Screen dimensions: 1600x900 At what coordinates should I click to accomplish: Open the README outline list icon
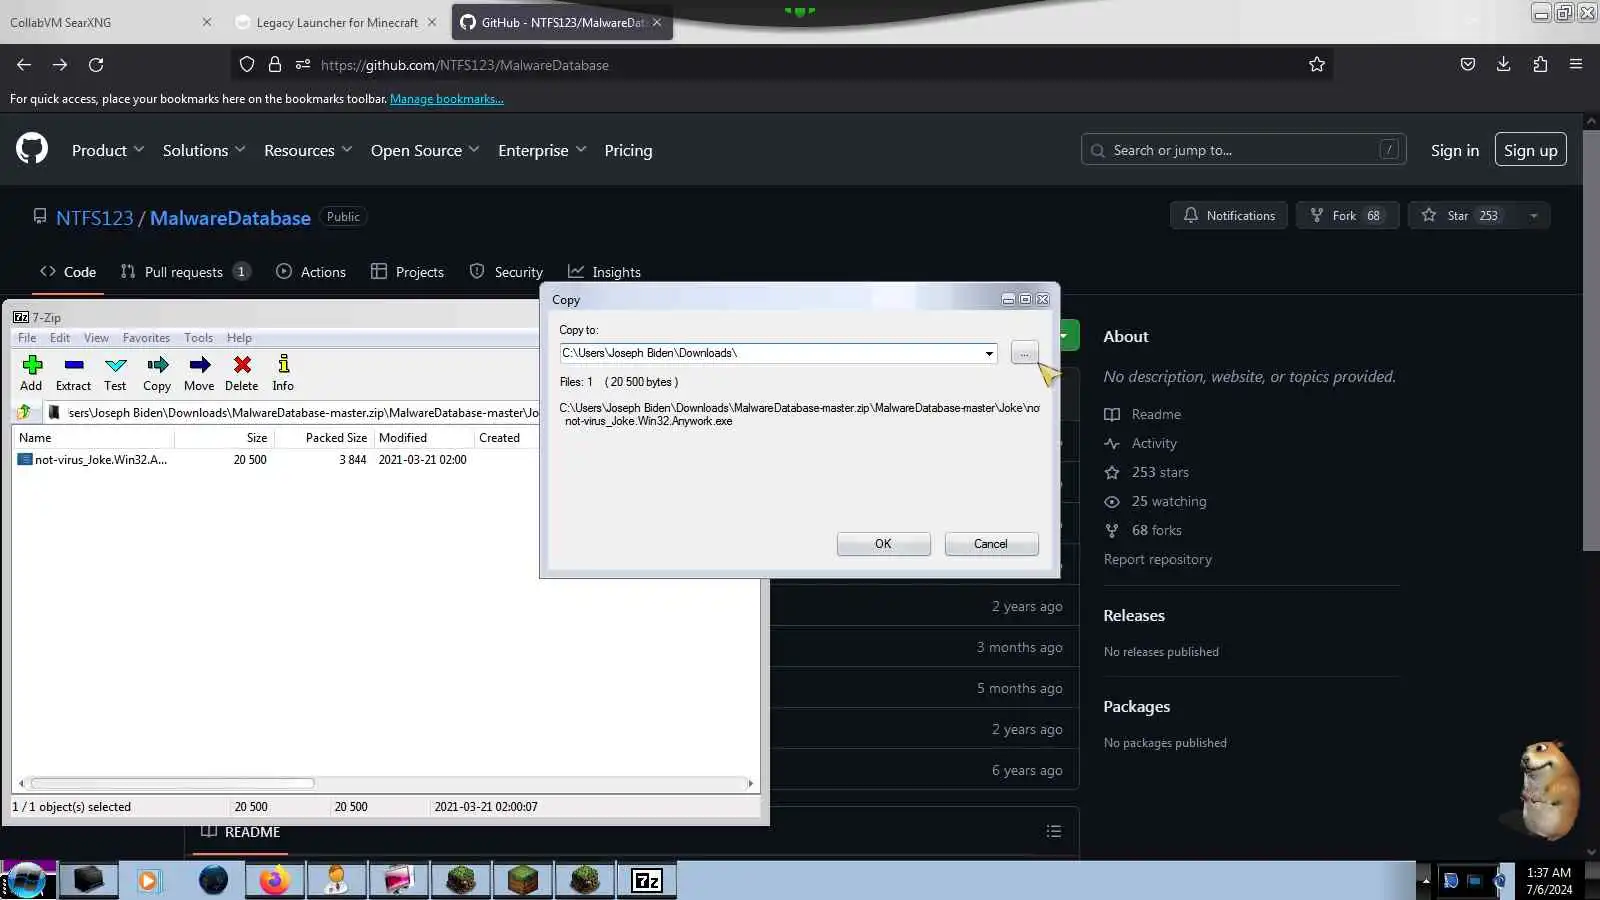(x=1054, y=831)
